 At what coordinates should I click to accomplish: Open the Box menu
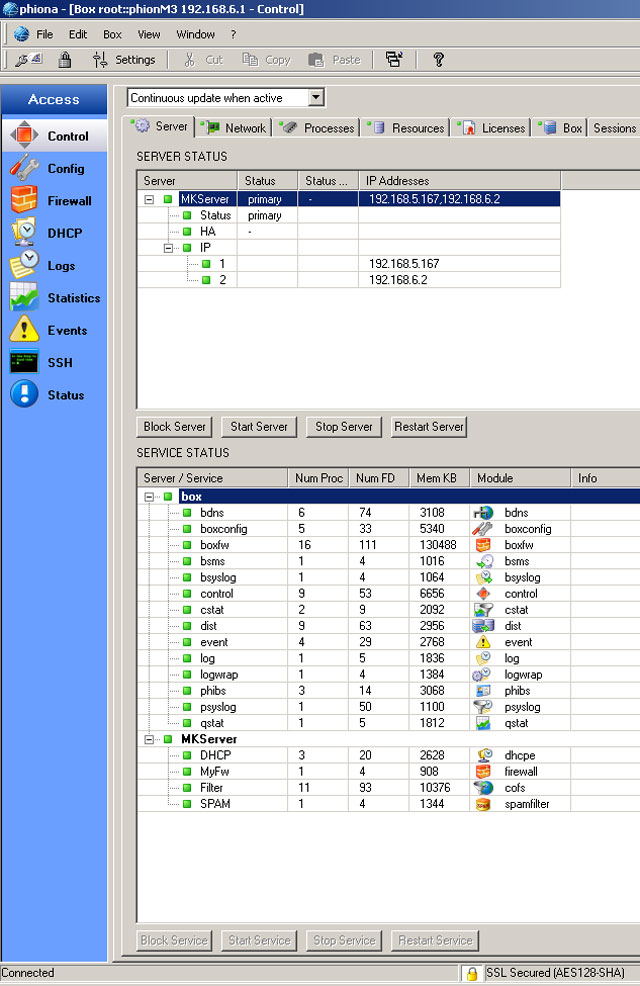(x=112, y=34)
